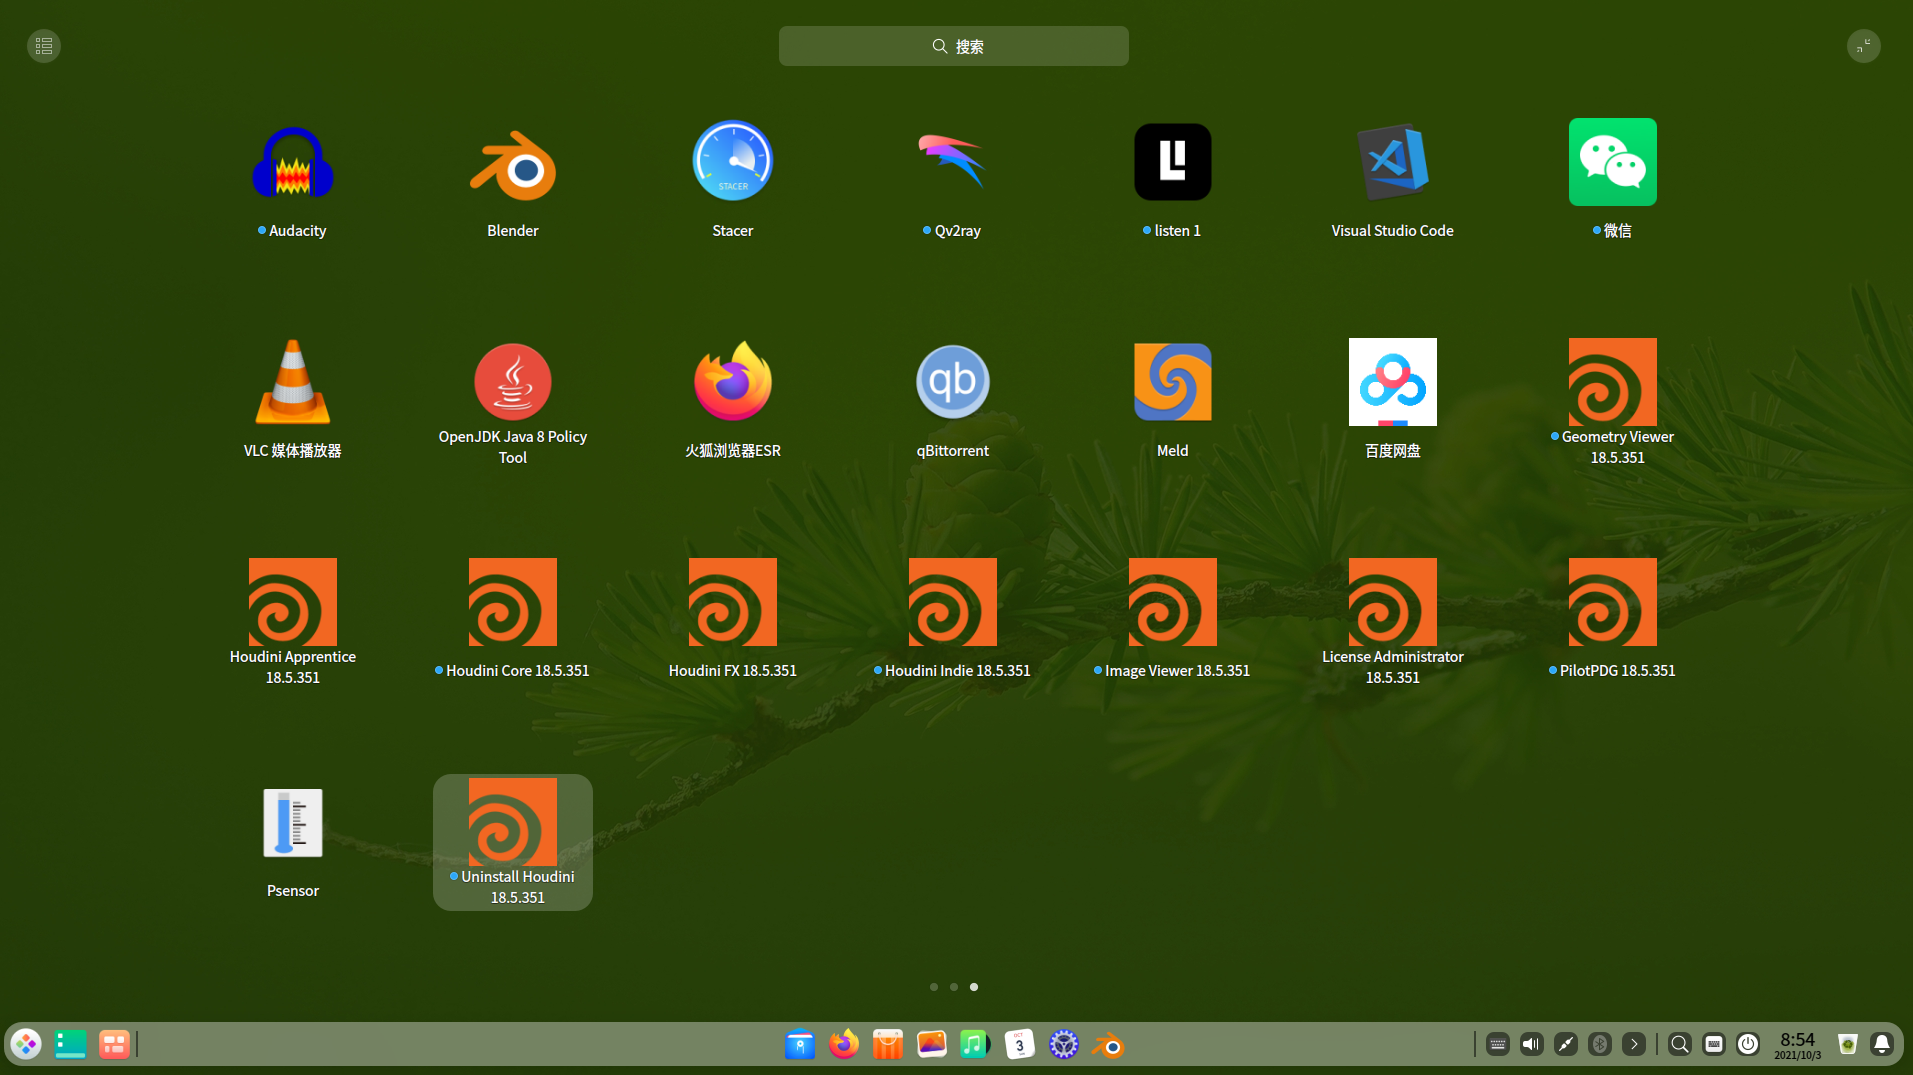Open PilotPDG 18.5.351
This screenshot has width=1913, height=1075.
[x=1612, y=602]
